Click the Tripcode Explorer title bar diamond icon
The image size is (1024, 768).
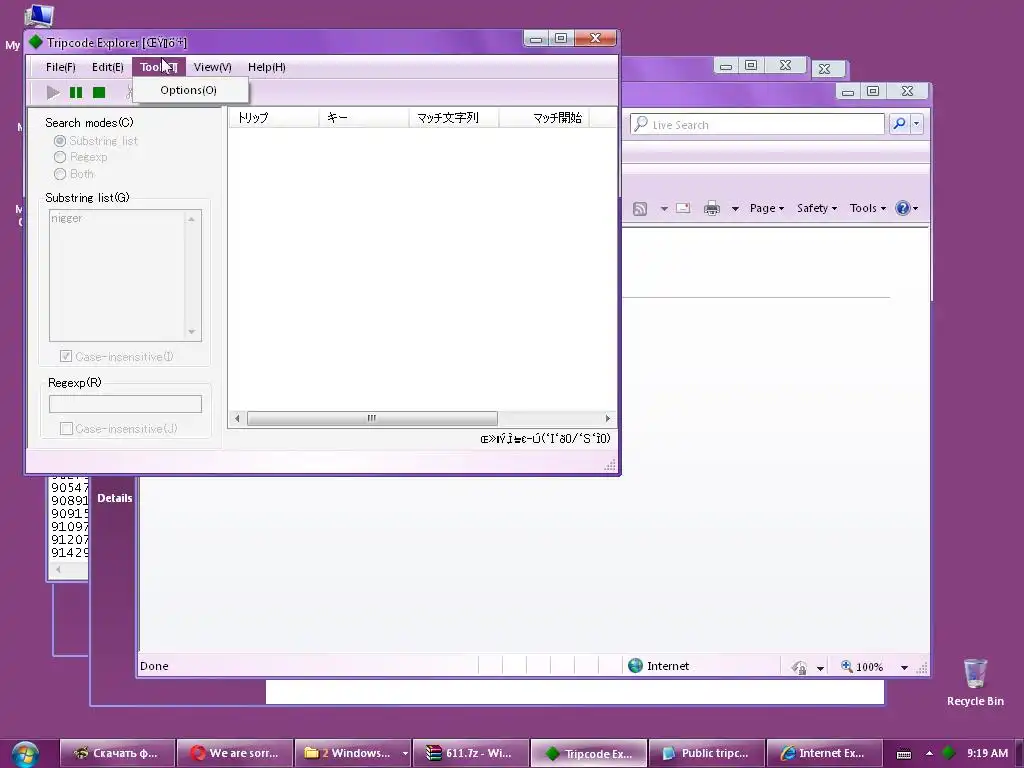tap(36, 42)
